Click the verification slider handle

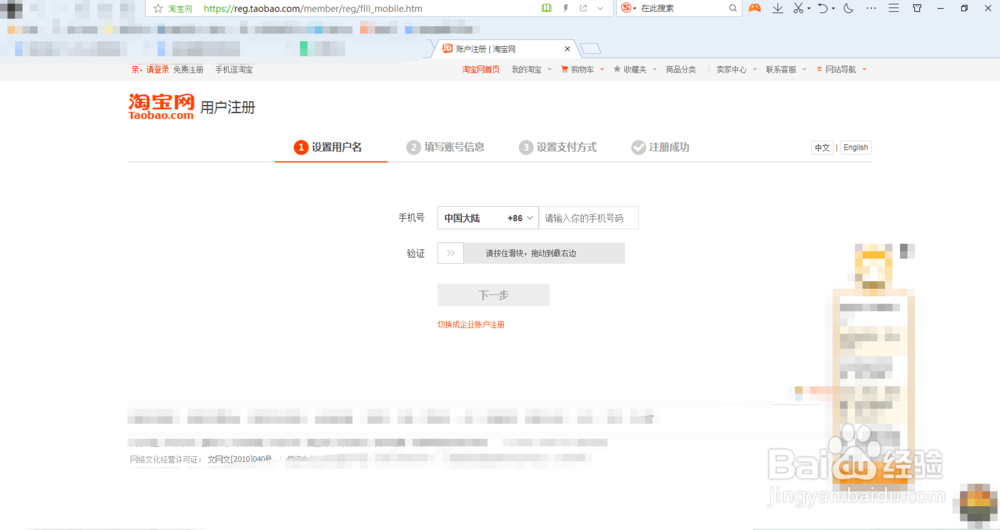pyautogui.click(x=450, y=253)
